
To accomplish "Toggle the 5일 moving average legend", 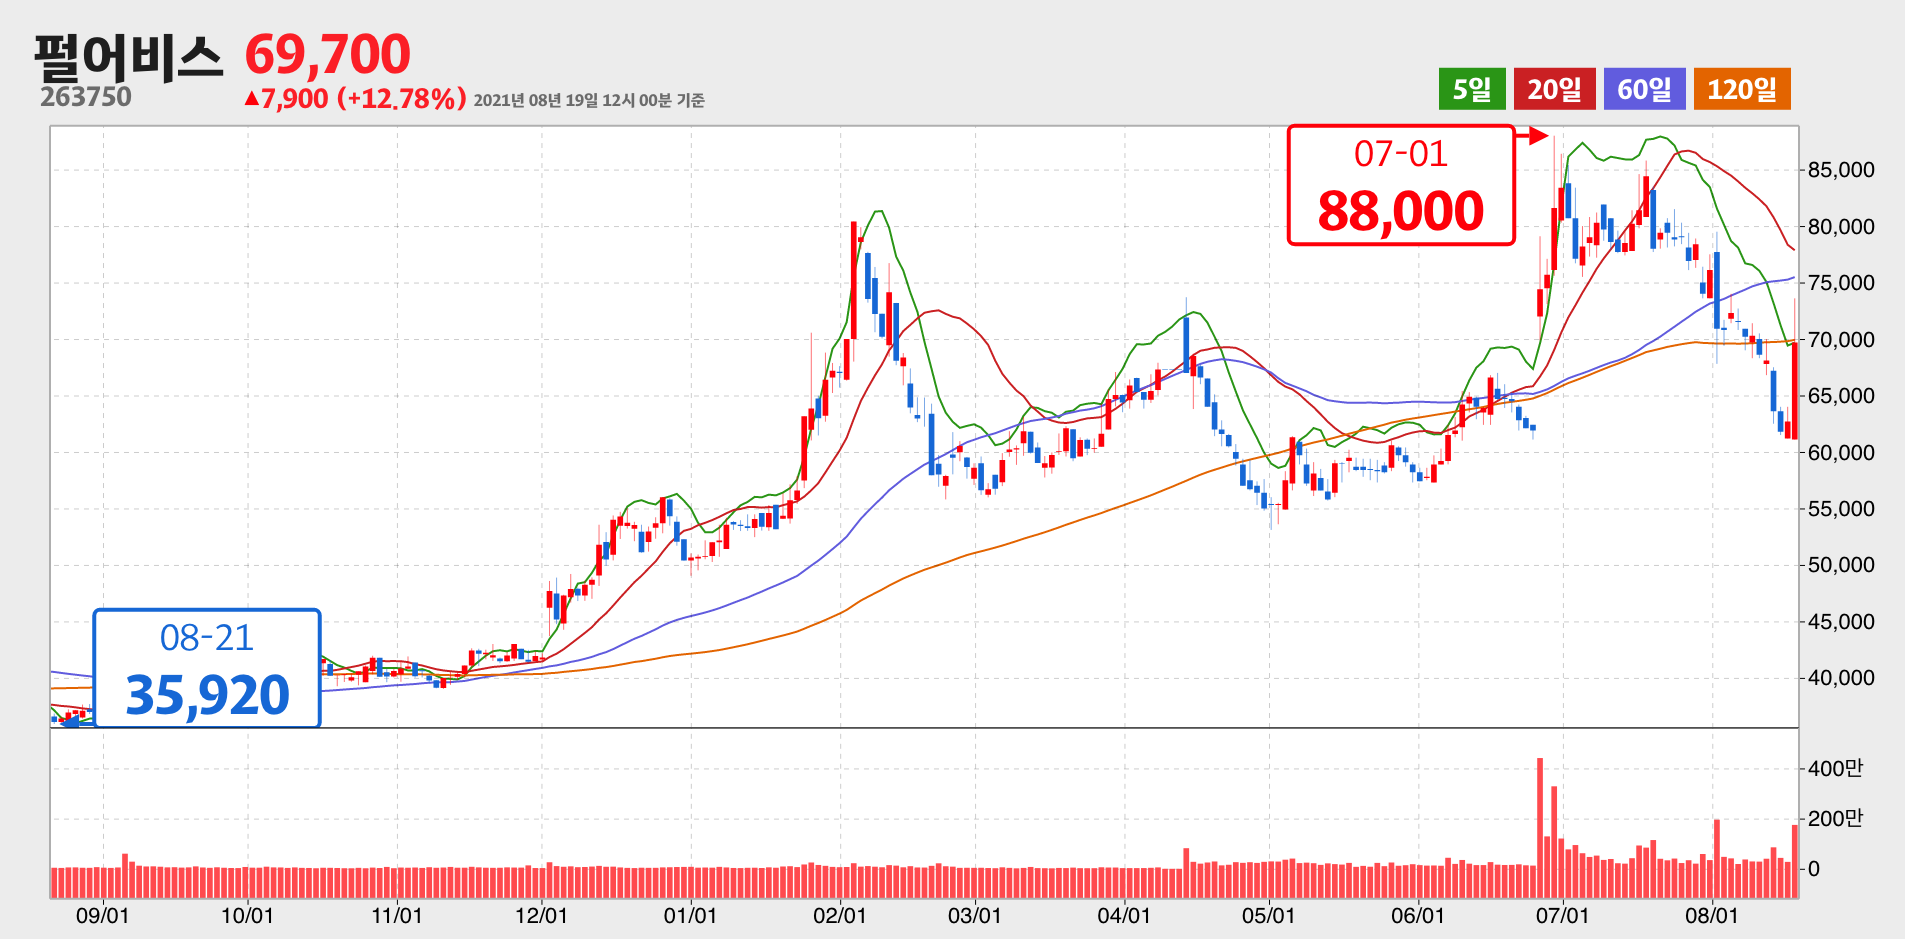I will 1472,89.
